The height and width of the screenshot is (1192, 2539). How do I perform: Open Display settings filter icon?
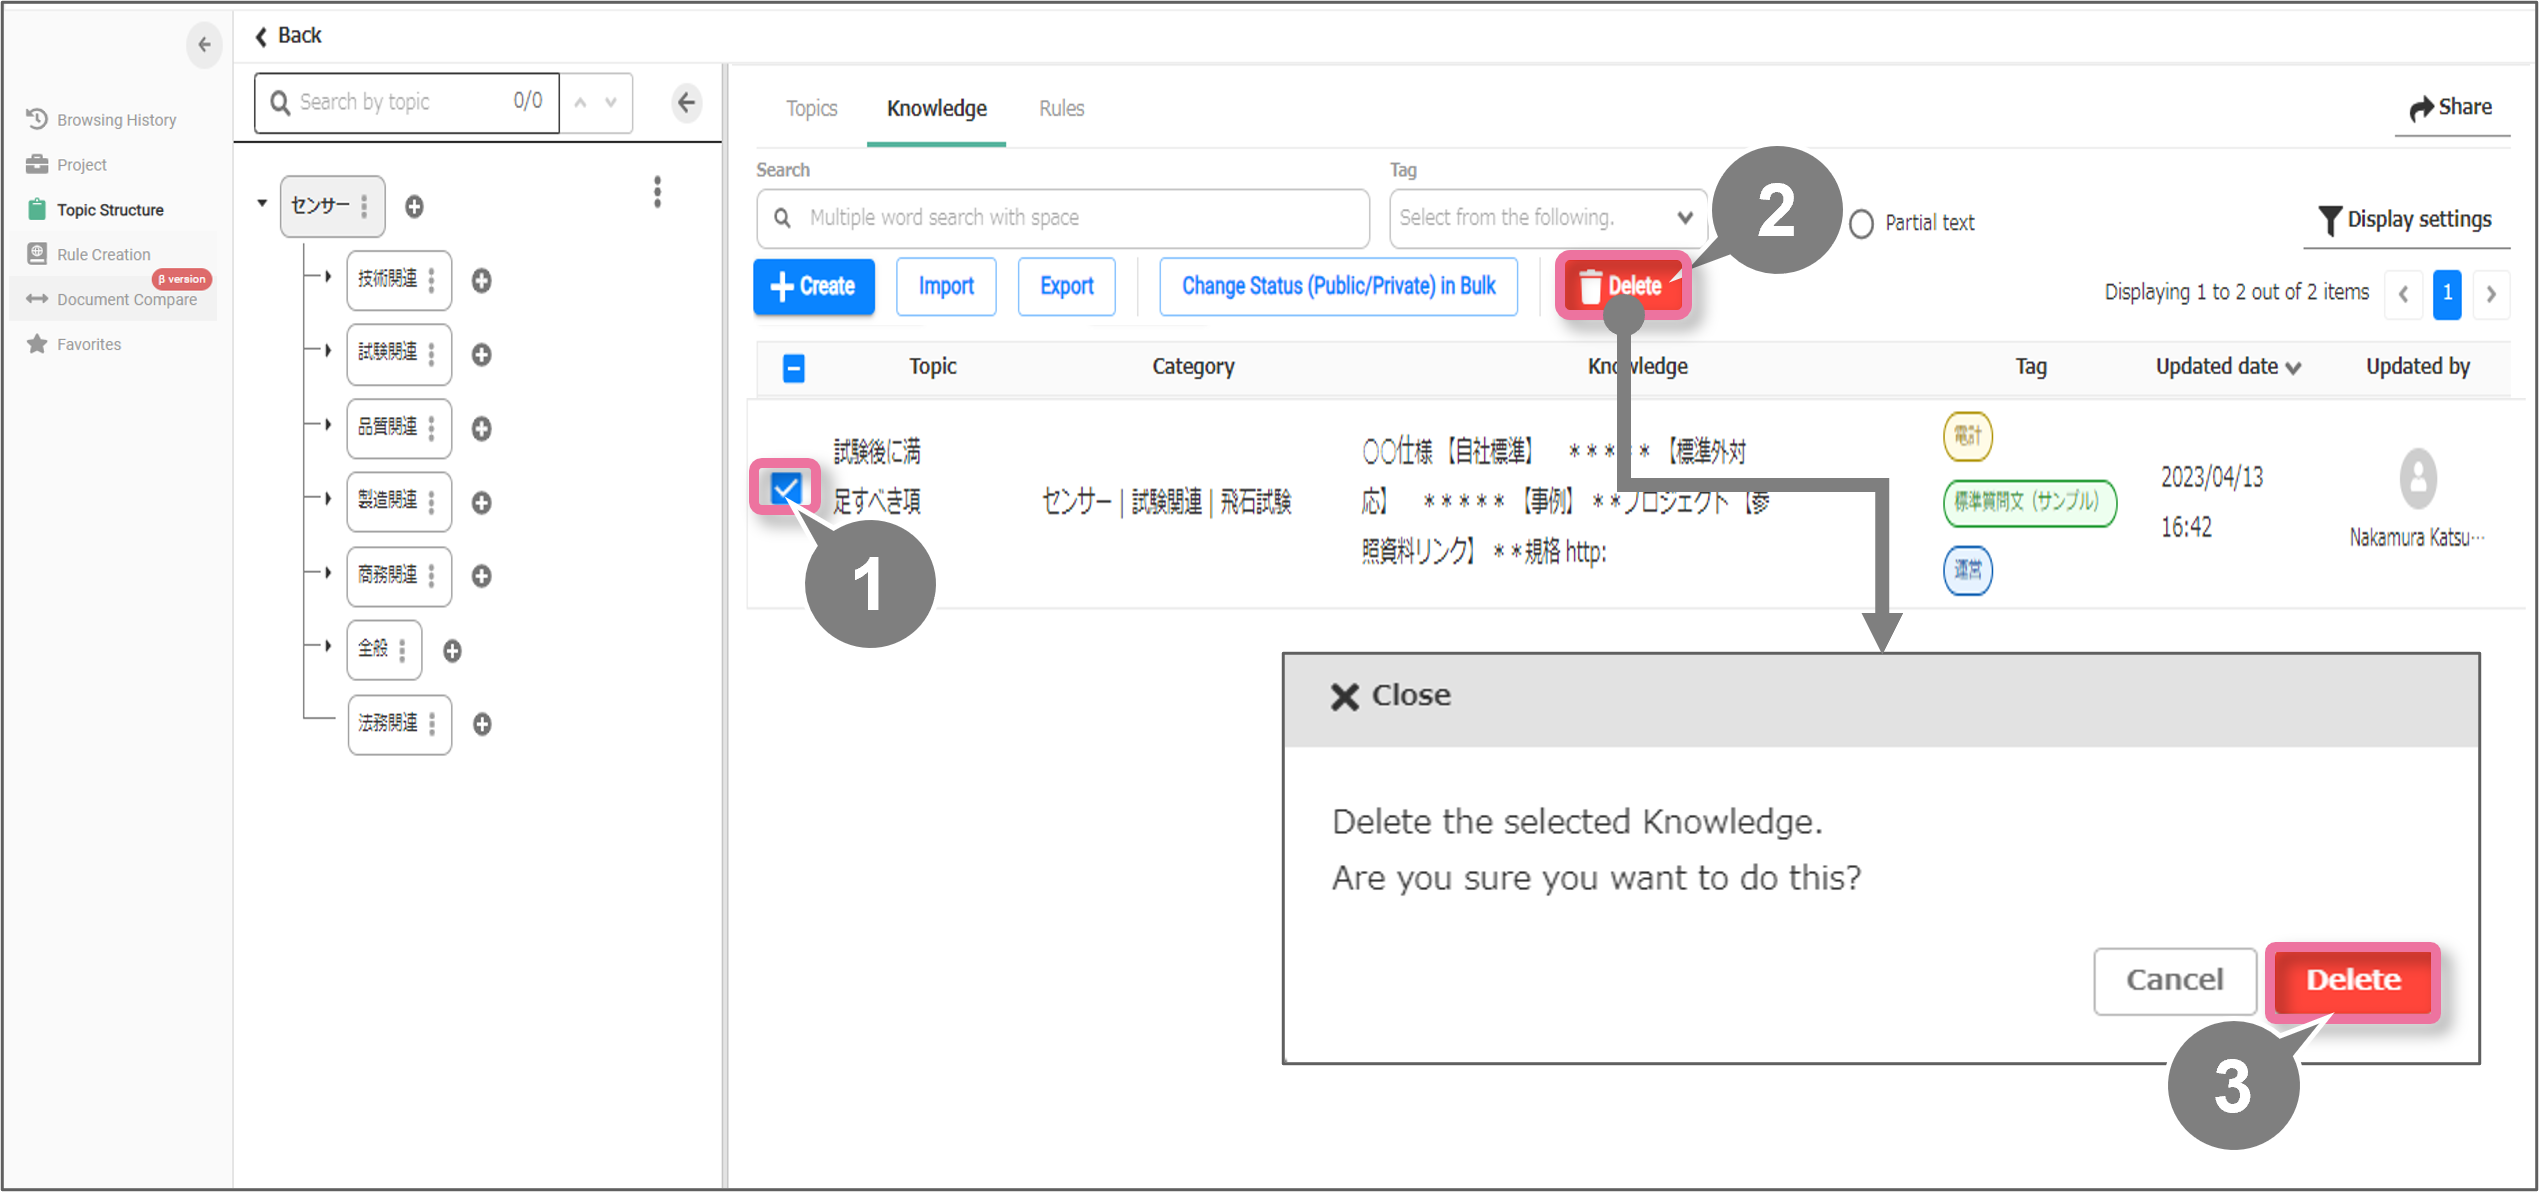[x=2329, y=219]
